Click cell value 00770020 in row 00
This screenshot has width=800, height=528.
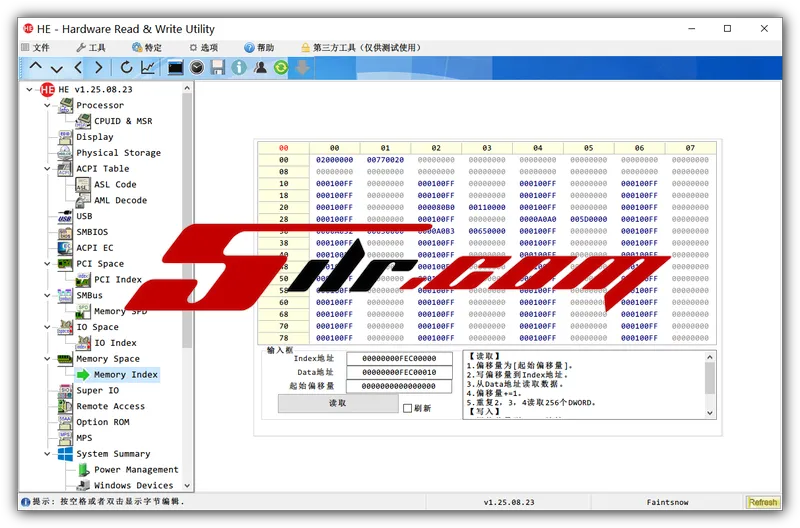click(x=385, y=160)
